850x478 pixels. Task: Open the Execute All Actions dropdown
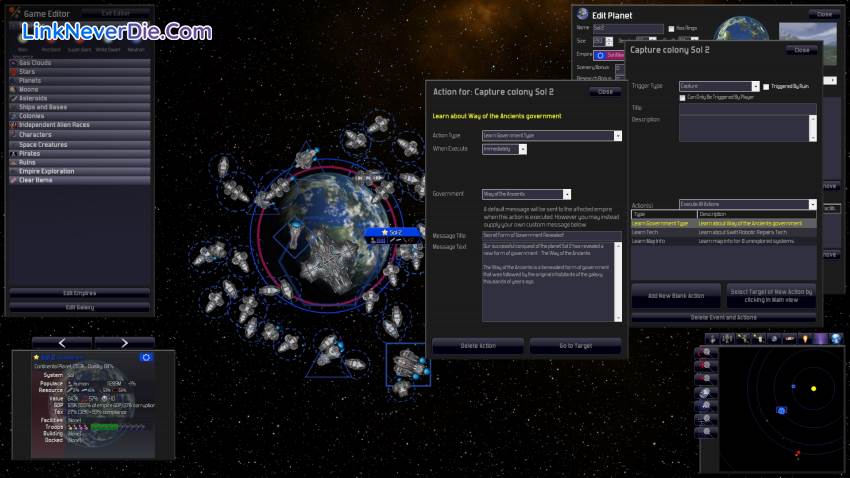[748, 204]
